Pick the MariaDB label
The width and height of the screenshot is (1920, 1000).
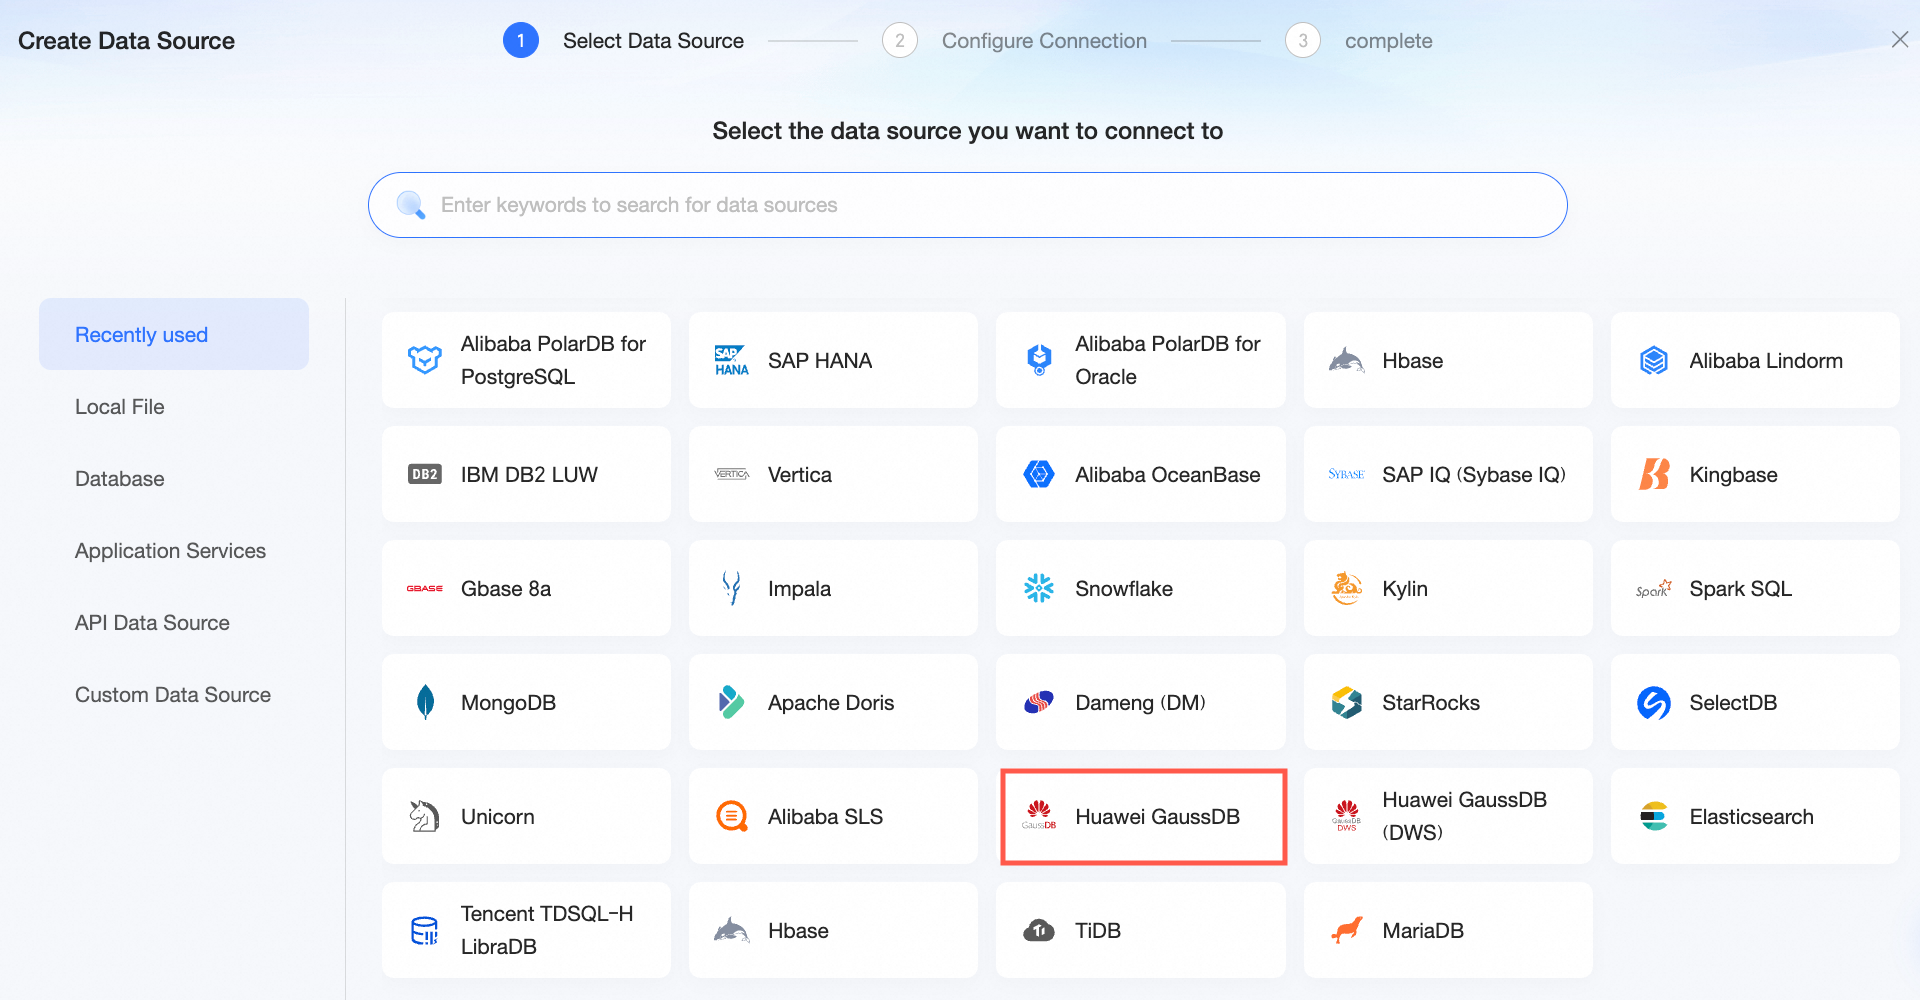point(1423,930)
